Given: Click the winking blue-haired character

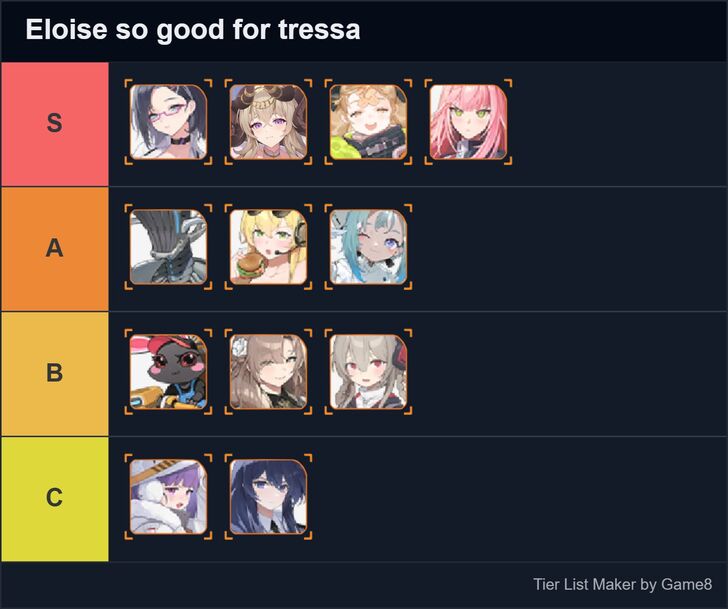Looking at the screenshot, I should click(x=368, y=247).
